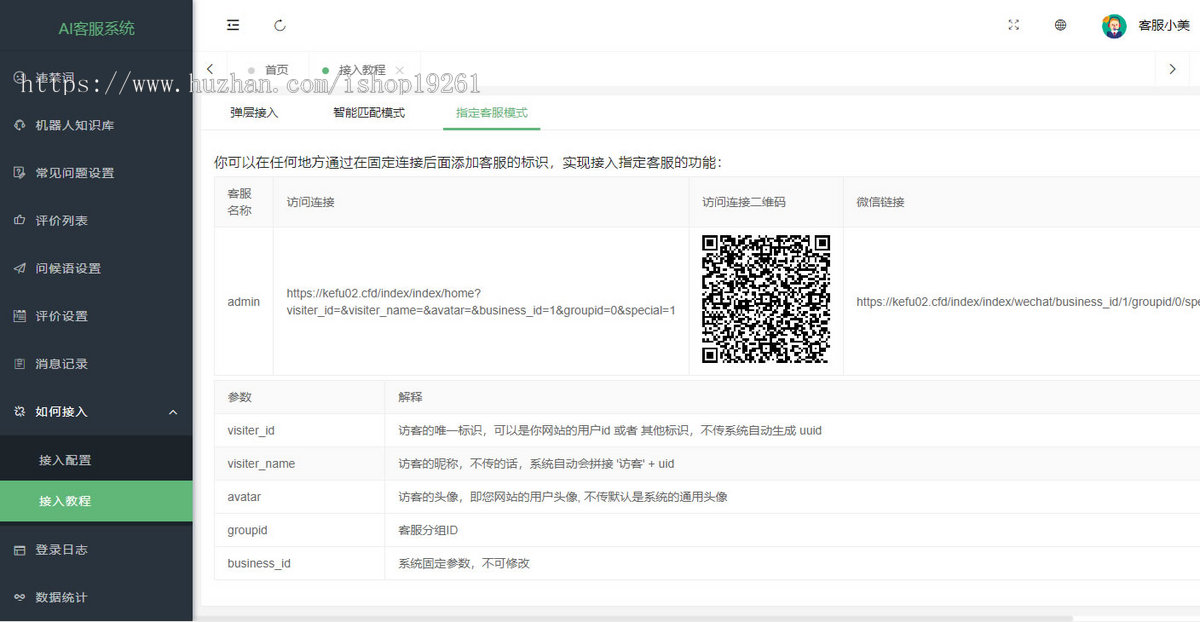Click the 评价设置 calendar icon
The image size is (1200, 622).
19,316
